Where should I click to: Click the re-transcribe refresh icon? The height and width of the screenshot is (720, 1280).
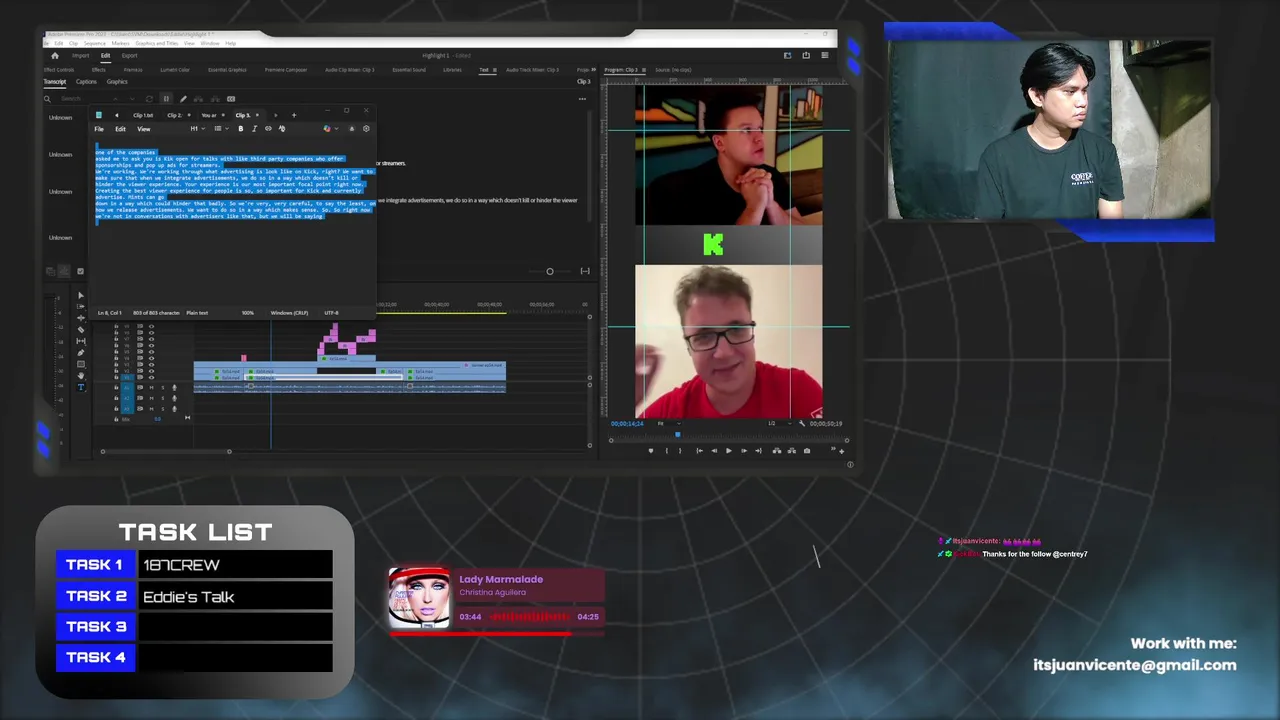click(x=149, y=99)
